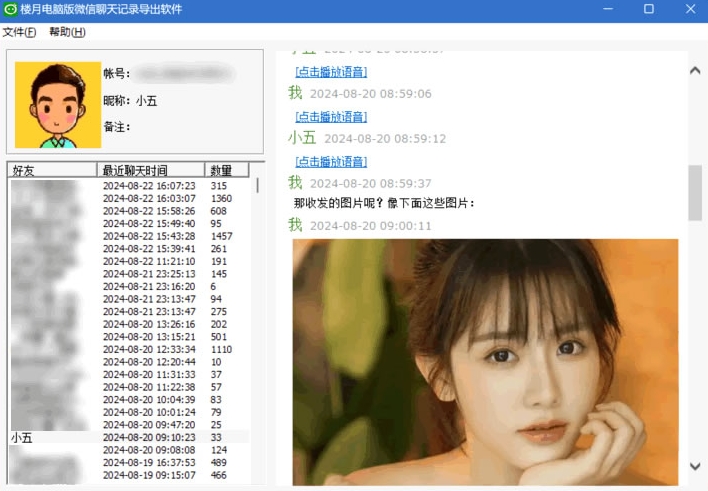Click sender name 小五 at 08:59:12
Image resolution: width=708 pixels, height=491 pixels.
[x=302, y=138]
